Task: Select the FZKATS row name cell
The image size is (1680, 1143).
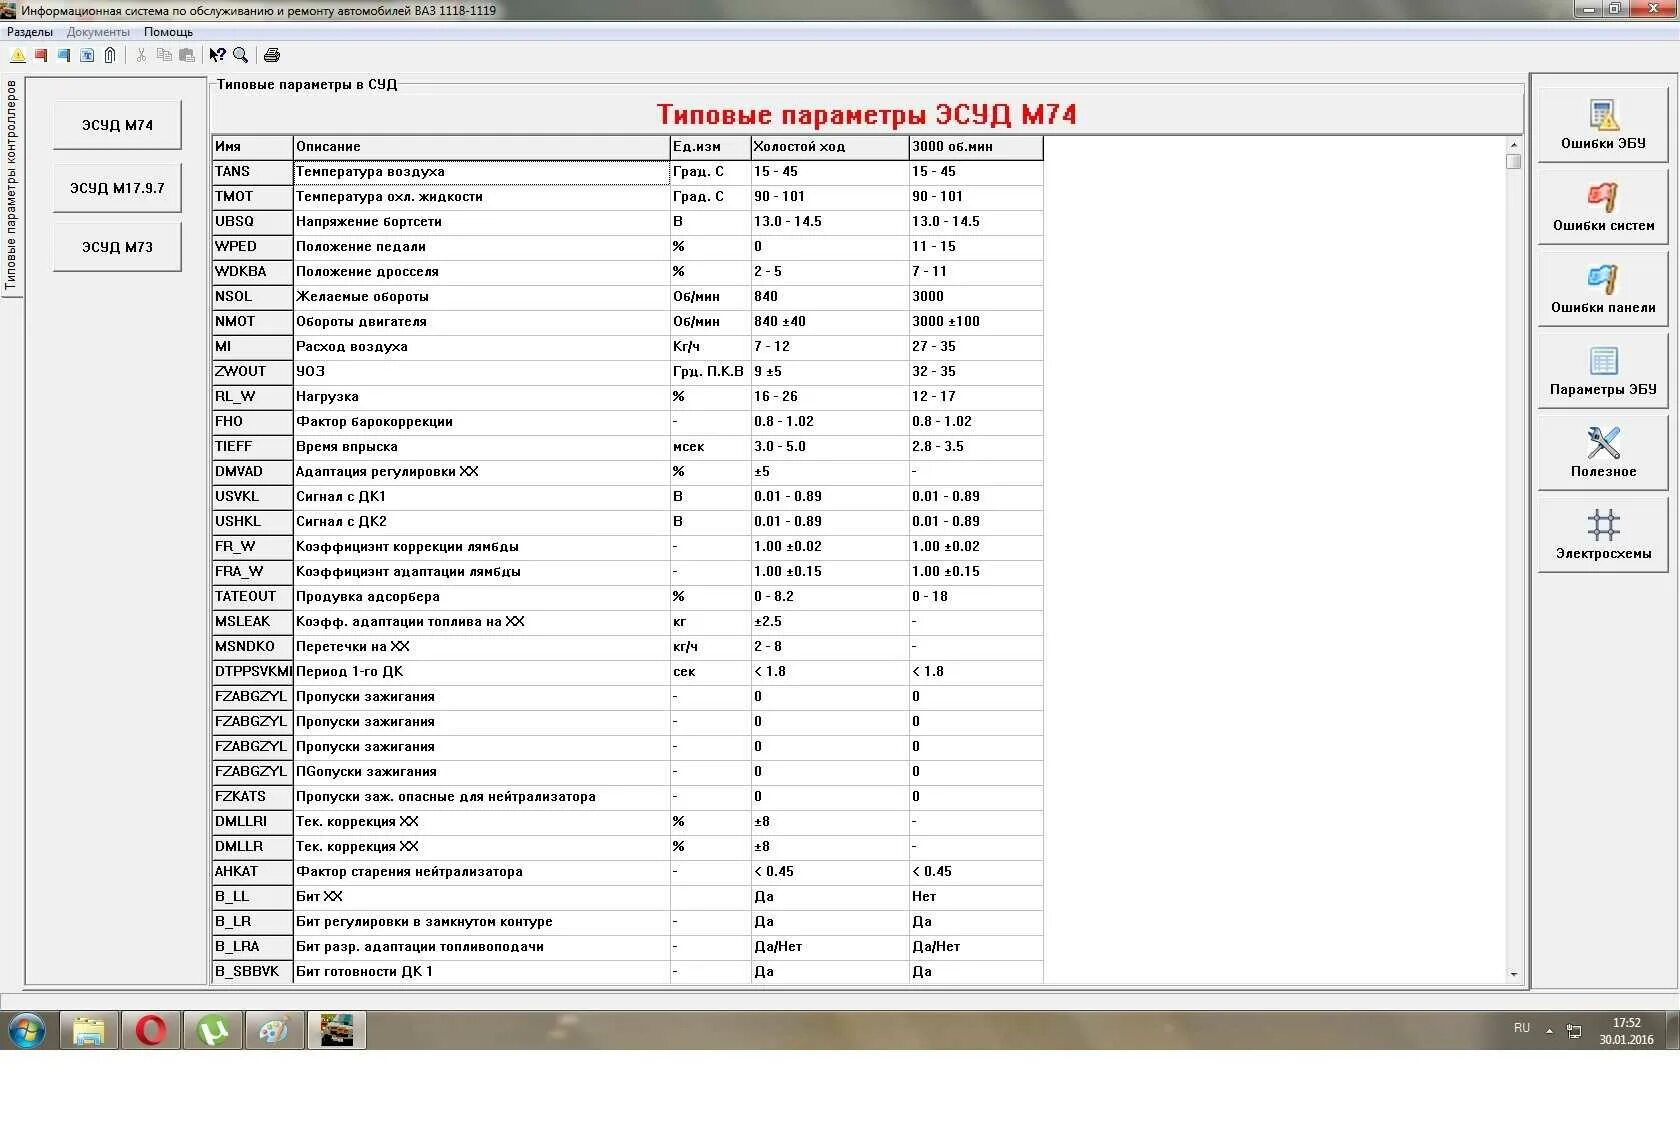Action: tap(252, 797)
